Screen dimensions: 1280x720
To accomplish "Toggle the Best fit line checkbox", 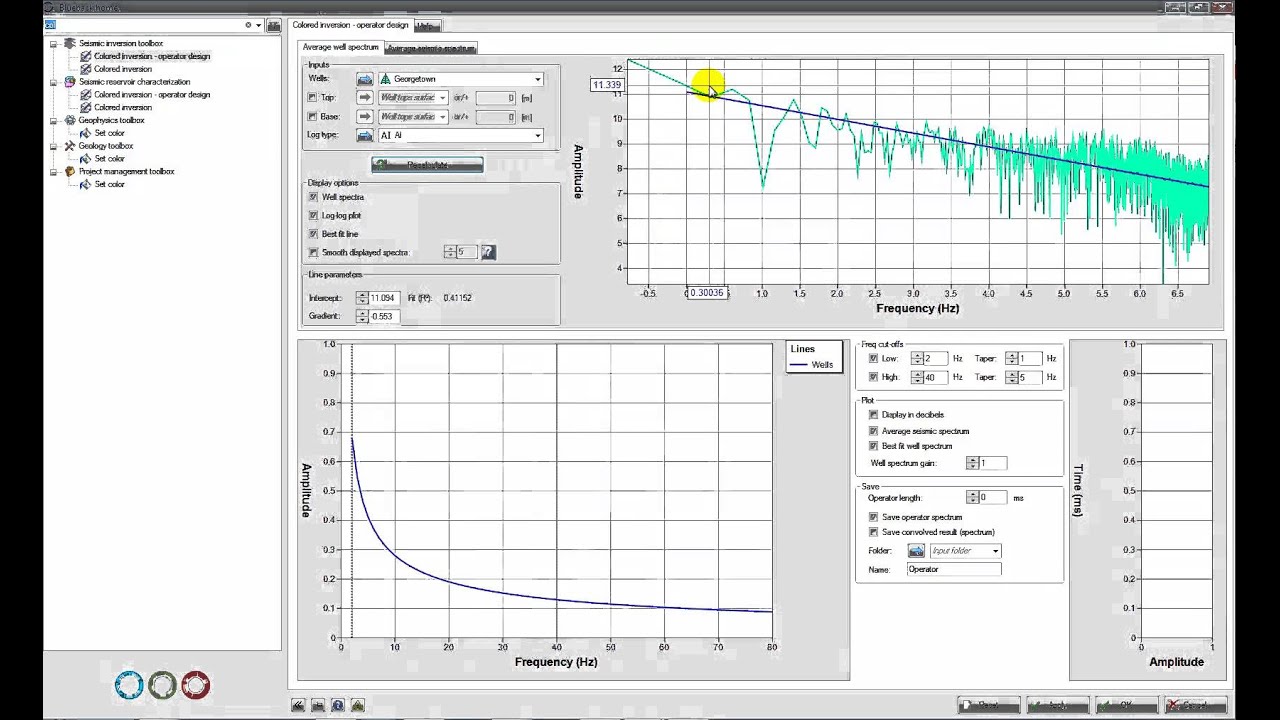I will 313,234.
